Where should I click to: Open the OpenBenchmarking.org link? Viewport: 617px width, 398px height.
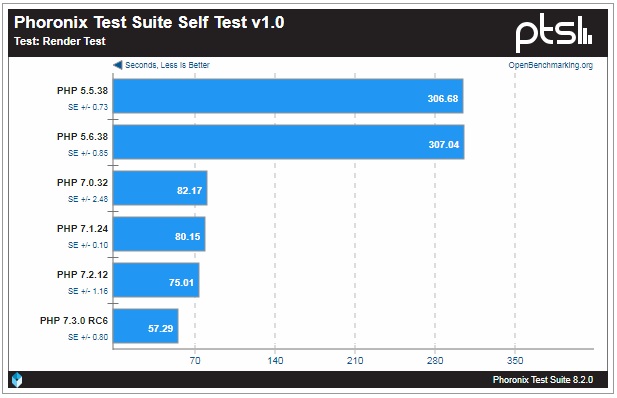click(550, 65)
